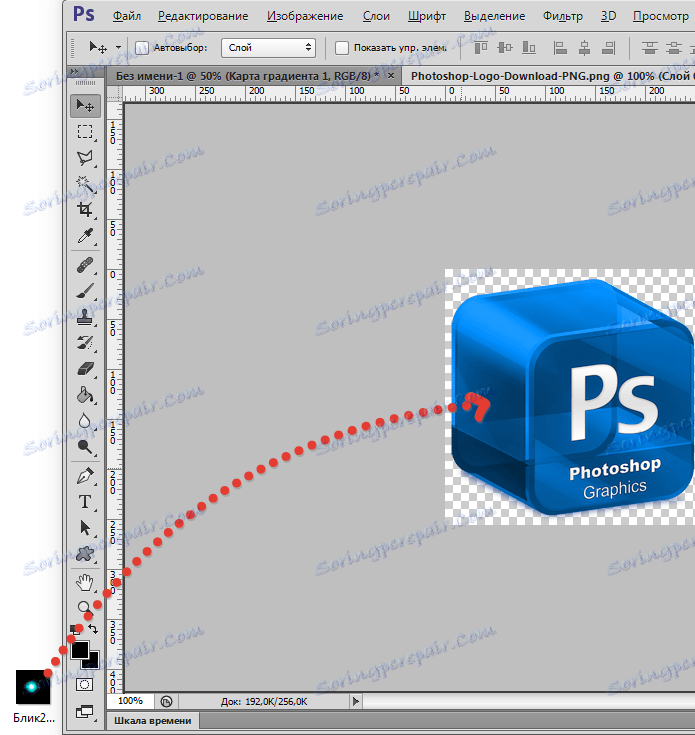The width and height of the screenshot is (695, 735).
Task: Open the 3D menu
Action: (x=608, y=16)
